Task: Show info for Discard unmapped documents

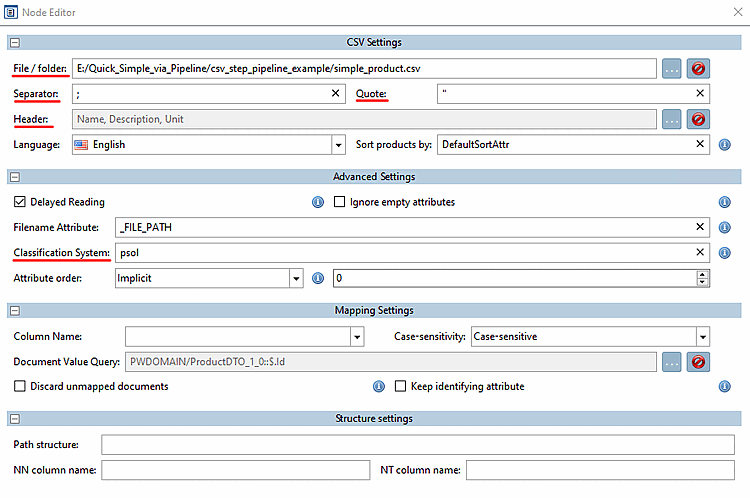Action: coord(378,386)
